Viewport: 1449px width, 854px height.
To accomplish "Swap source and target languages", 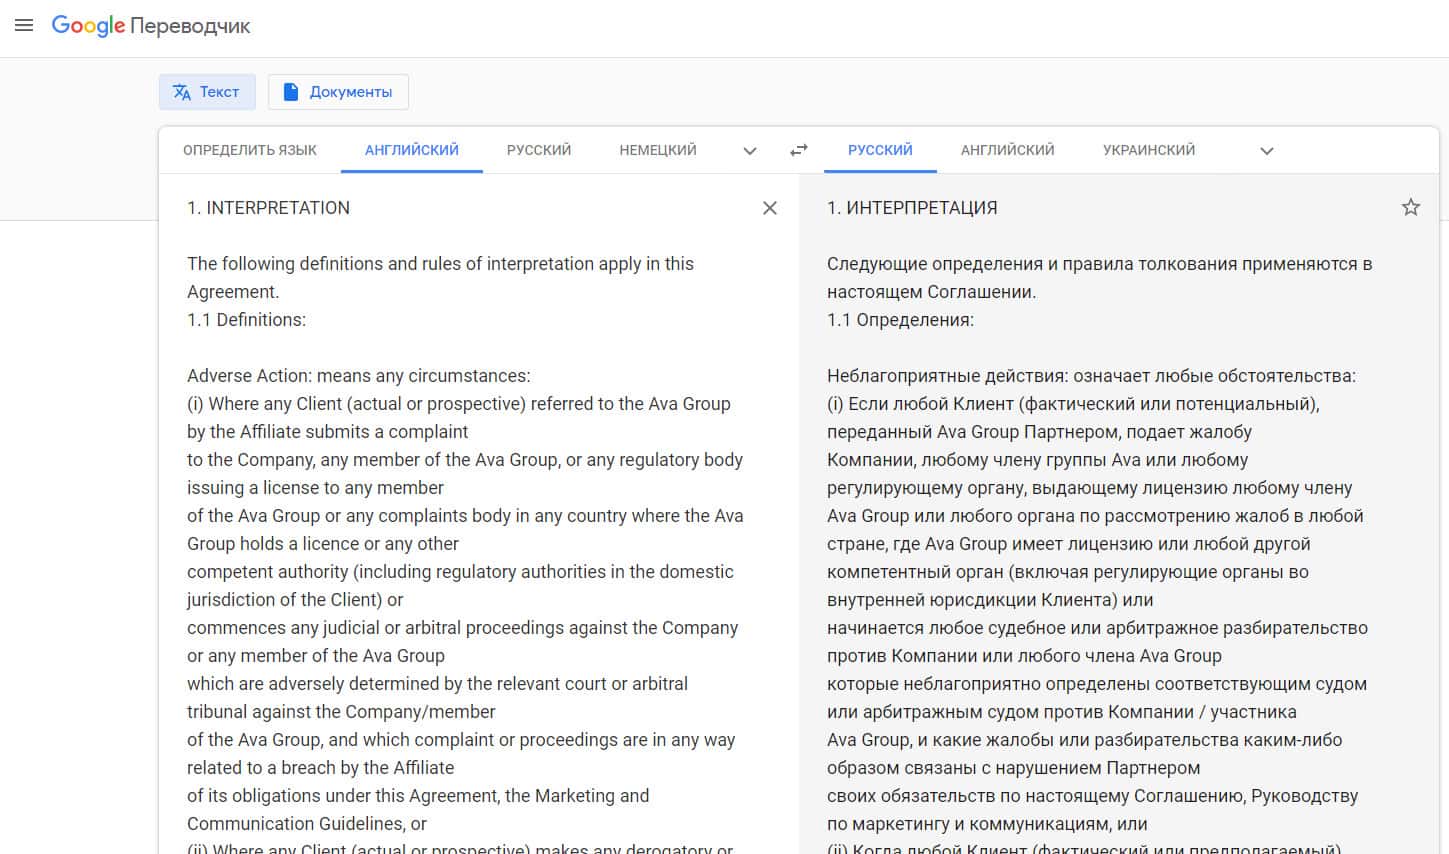I will click(798, 150).
